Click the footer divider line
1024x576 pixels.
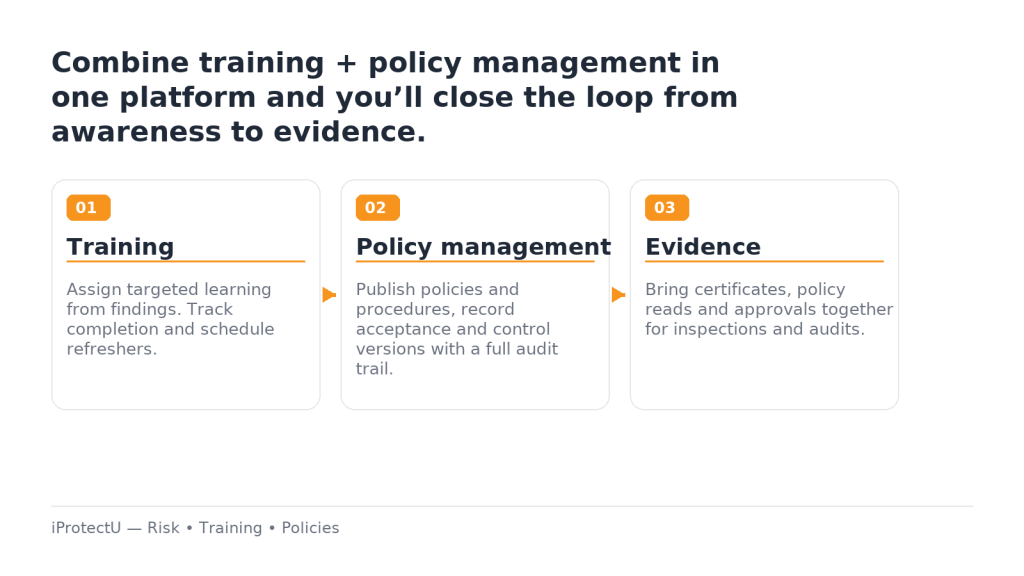[x=512, y=506]
